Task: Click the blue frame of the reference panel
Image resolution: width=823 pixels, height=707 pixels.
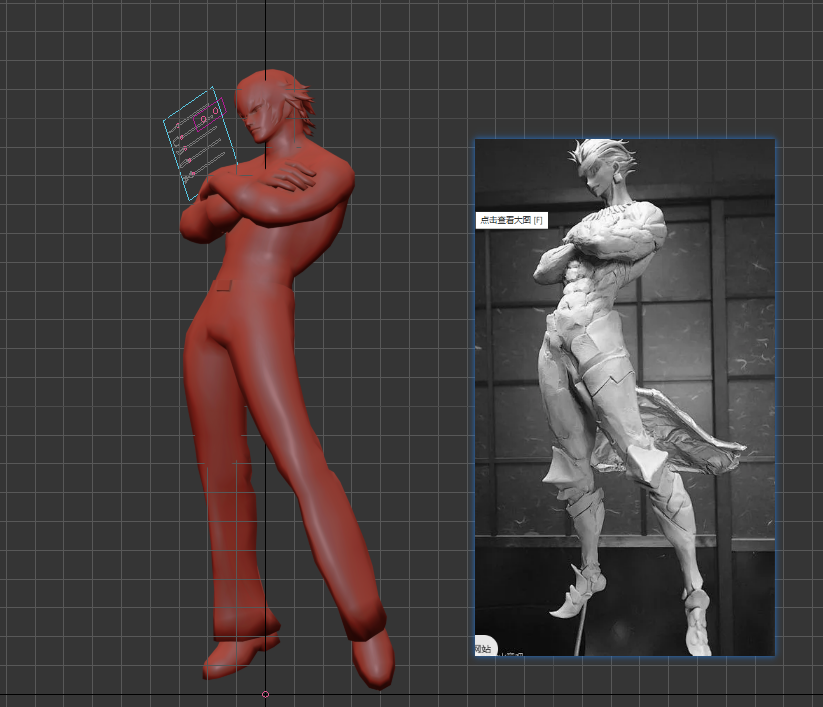Action: tap(478, 400)
